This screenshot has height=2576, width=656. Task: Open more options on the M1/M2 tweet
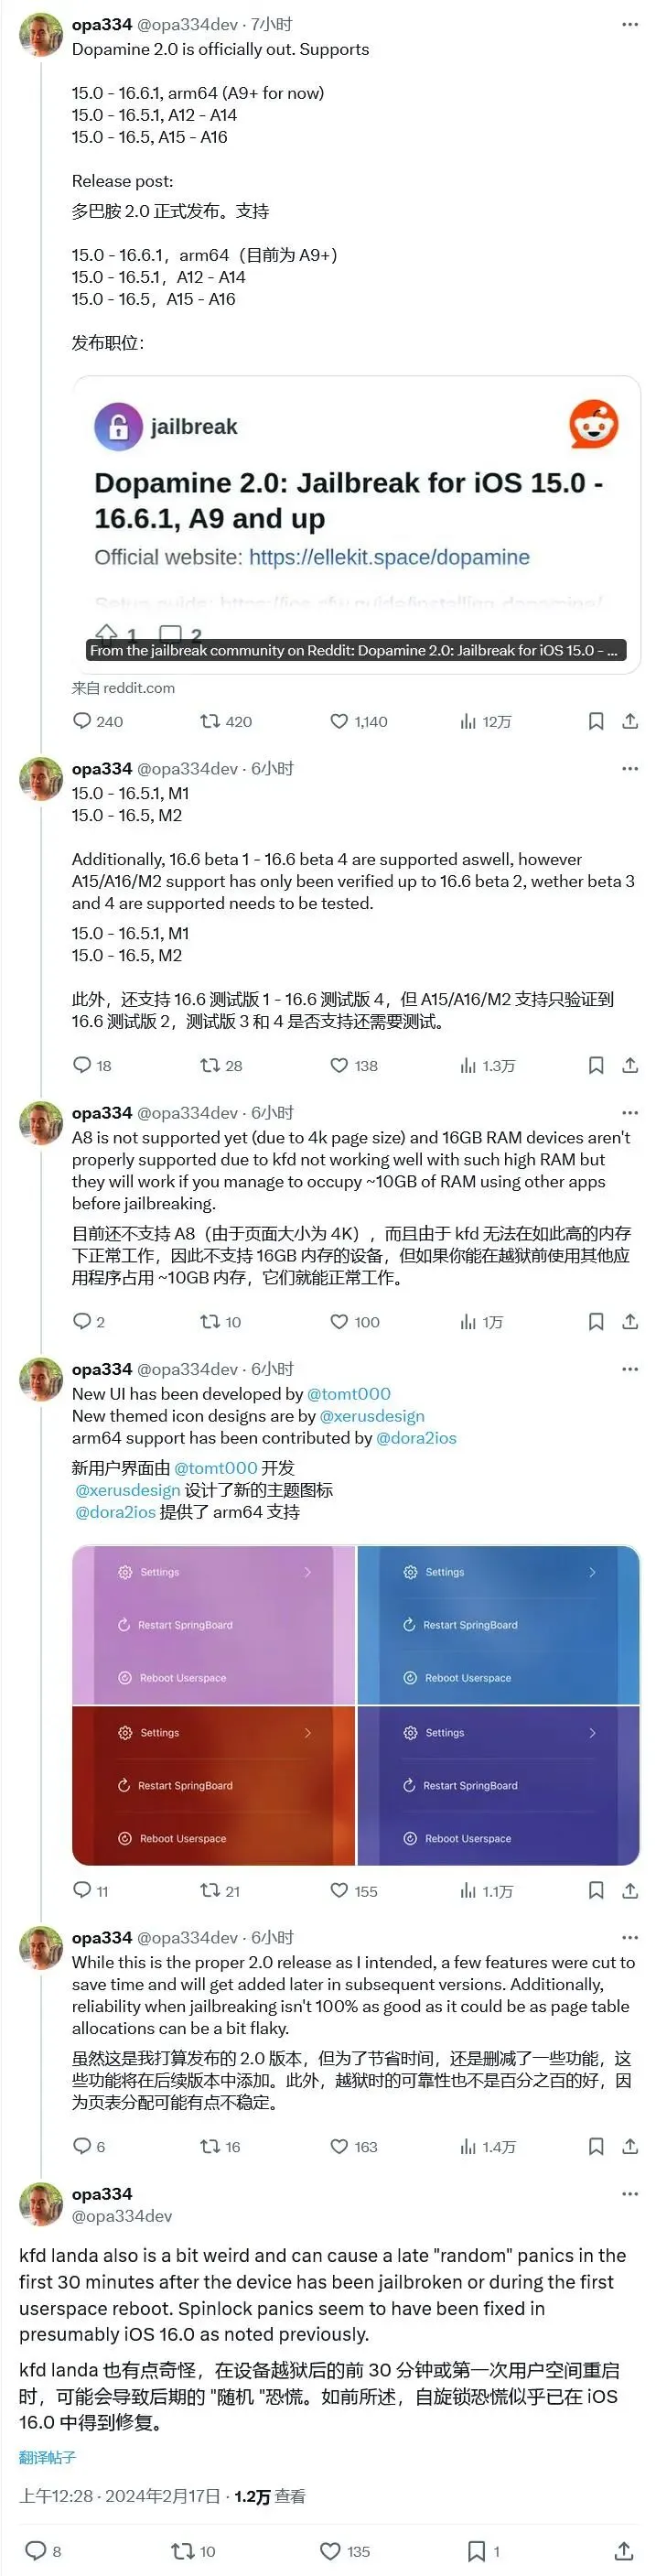pyautogui.click(x=630, y=768)
